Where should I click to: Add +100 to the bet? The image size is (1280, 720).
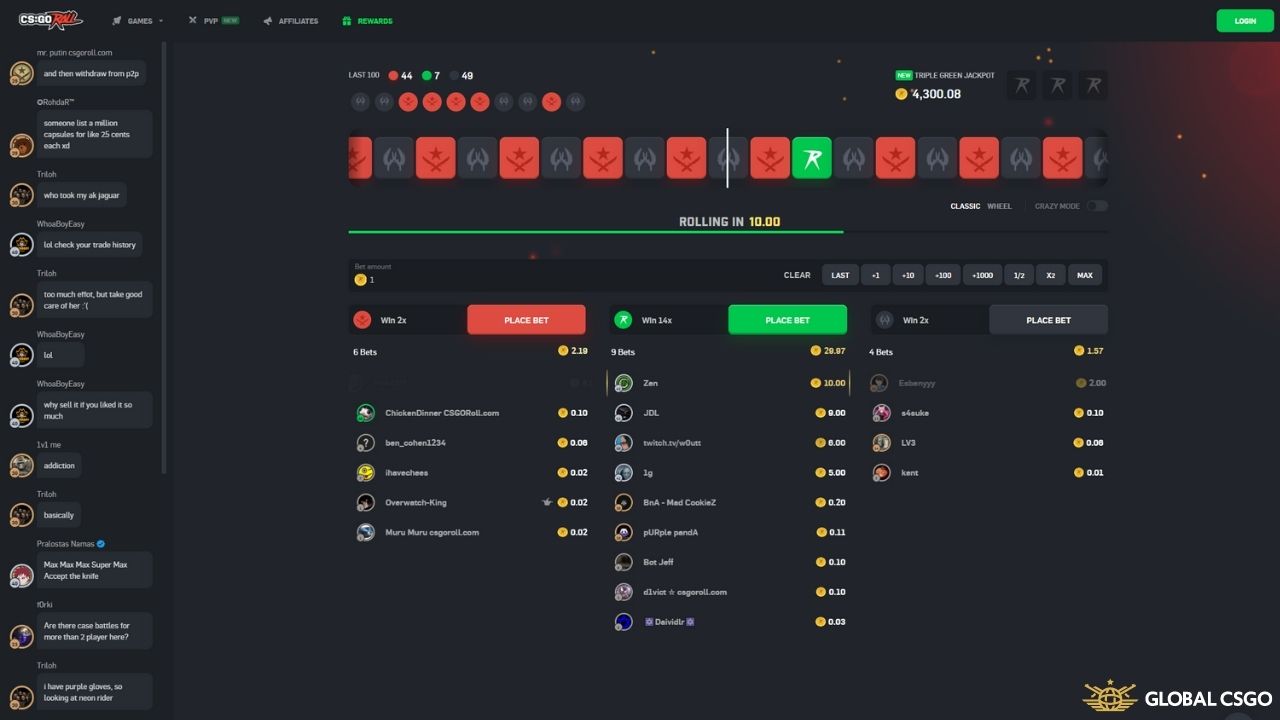(x=943, y=275)
